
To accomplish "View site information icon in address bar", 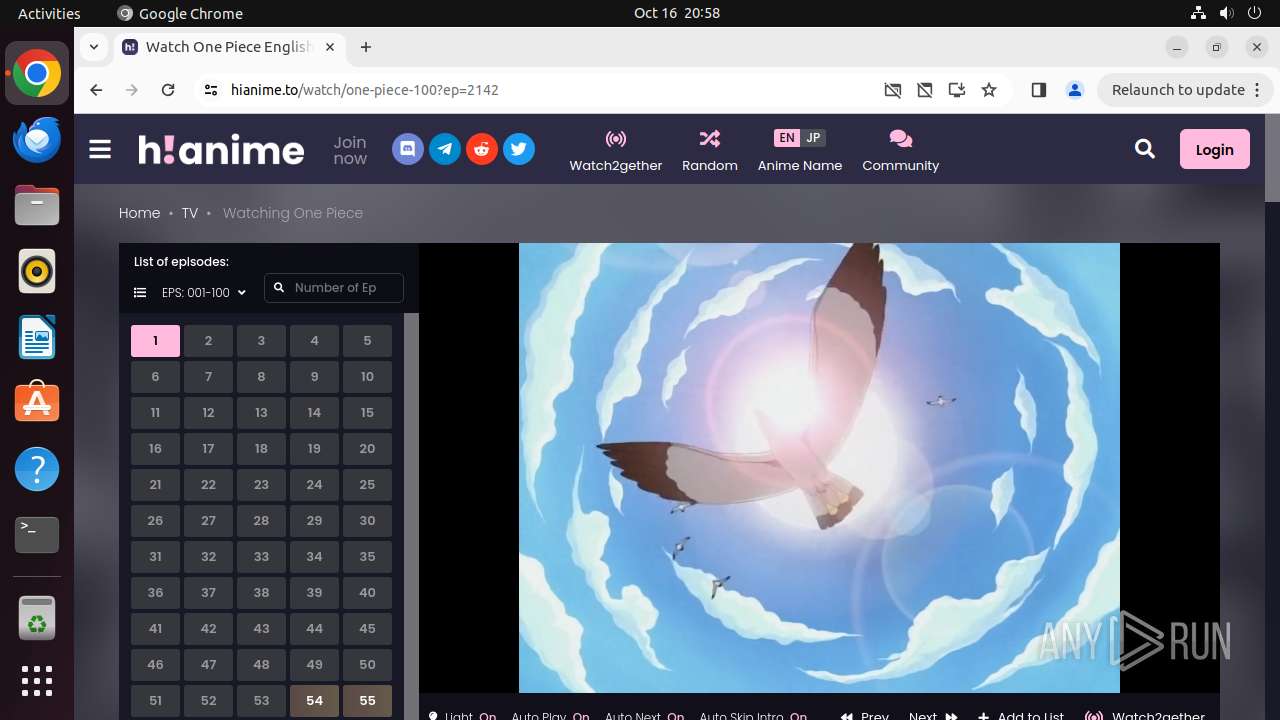I will coord(211,90).
